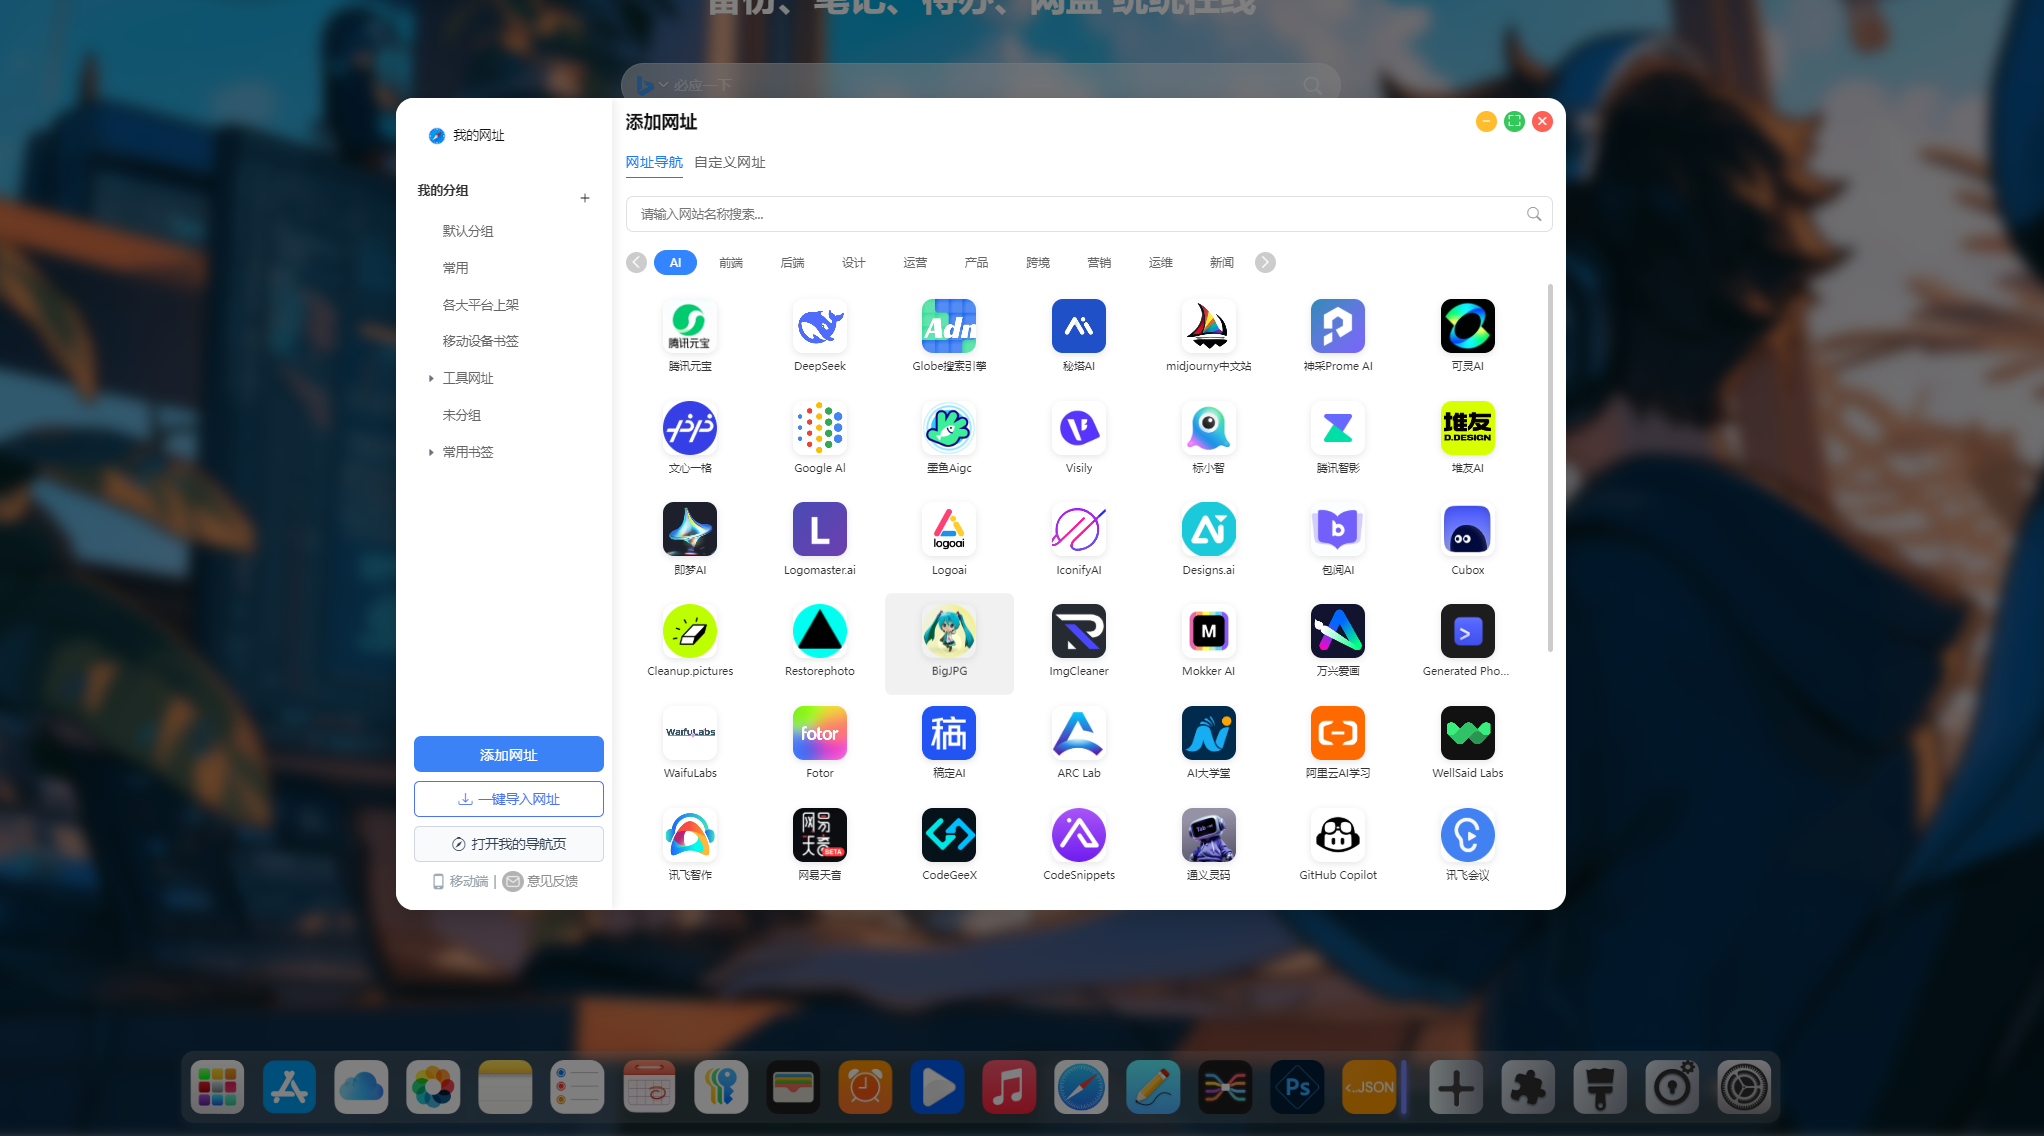Switch to the 自定义网址 tab
Image resolution: width=2044 pixels, height=1136 pixels.
tap(730, 162)
